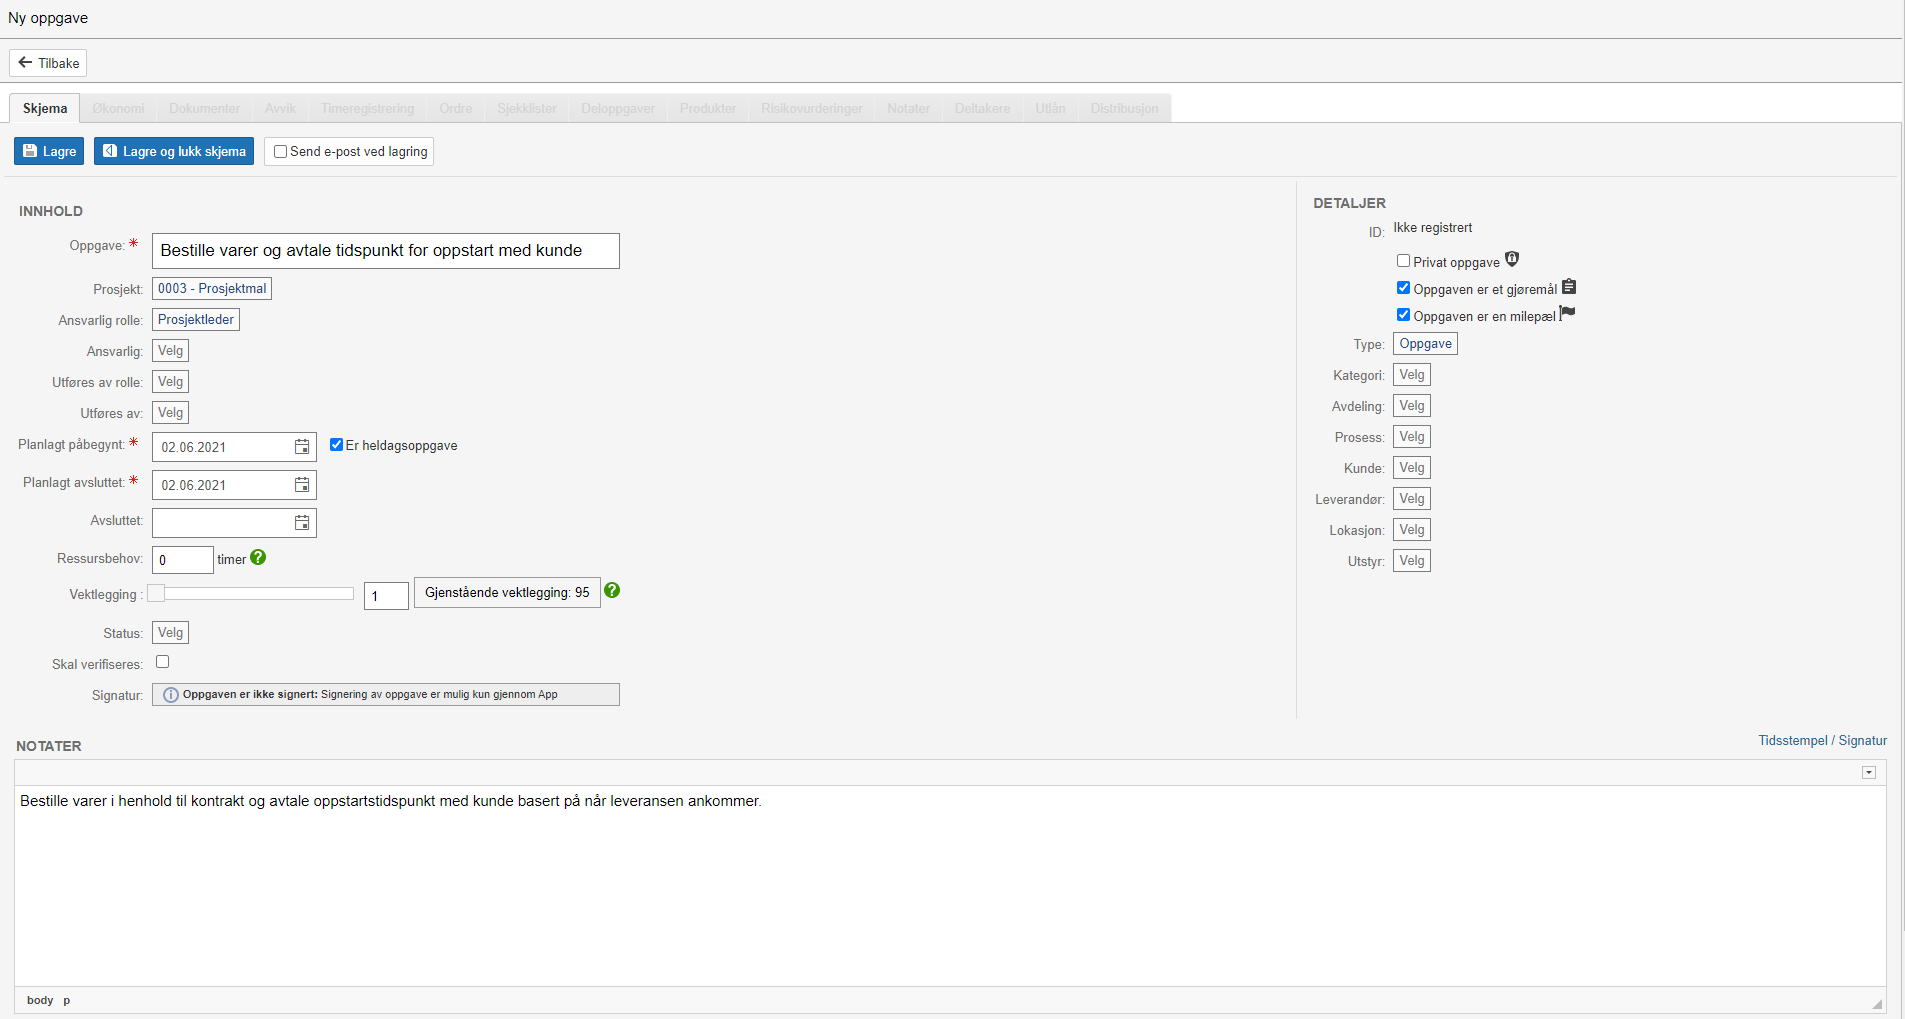Click the clipboard icon beside gjøremål
Screen dimensions: 1905x1019
(x=1569, y=287)
